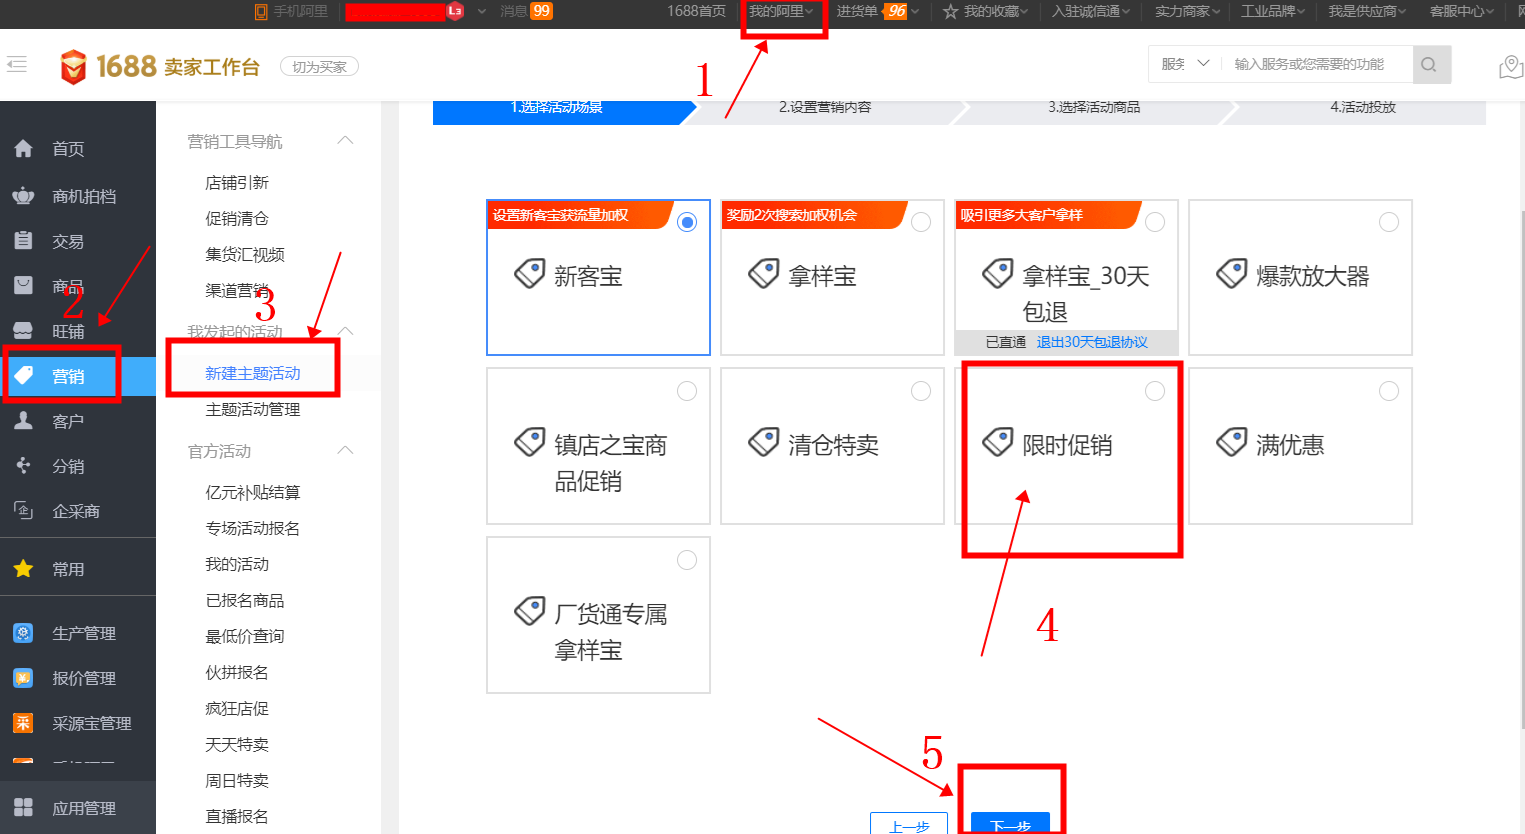Open 主题活动管理 menu item

253,409
